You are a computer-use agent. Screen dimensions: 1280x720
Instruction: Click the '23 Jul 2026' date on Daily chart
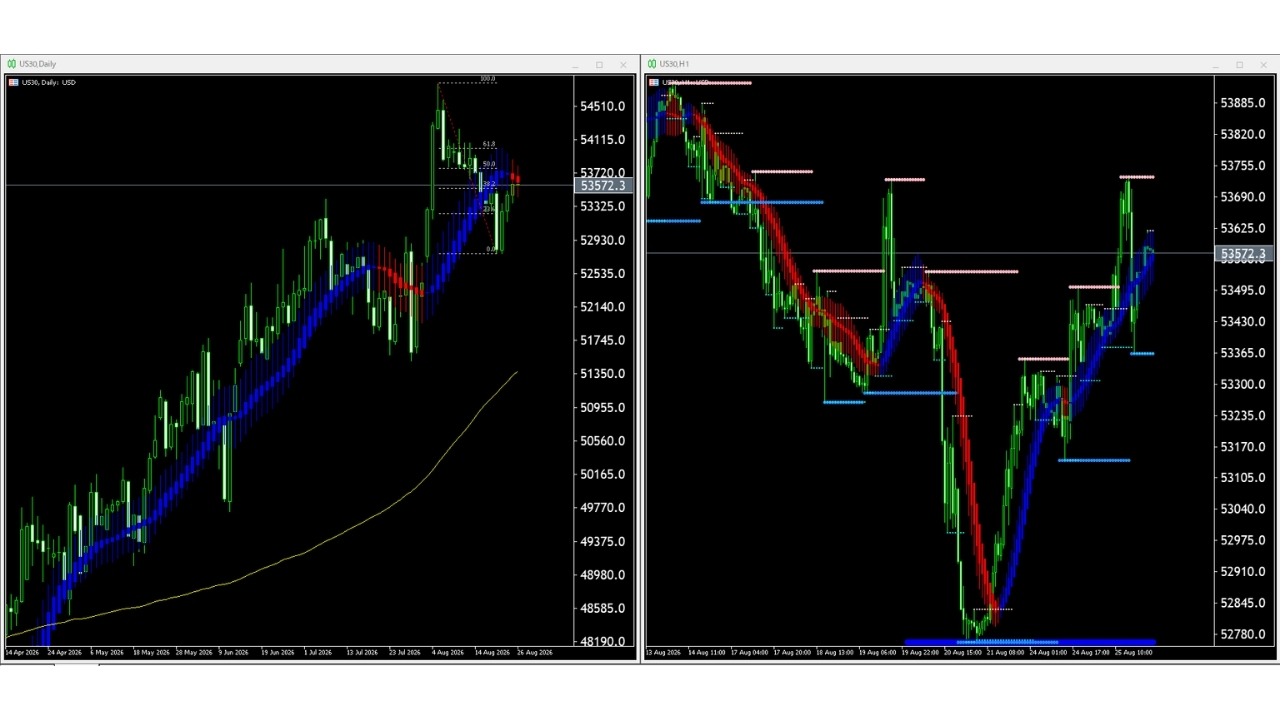(x=405, y=653)
